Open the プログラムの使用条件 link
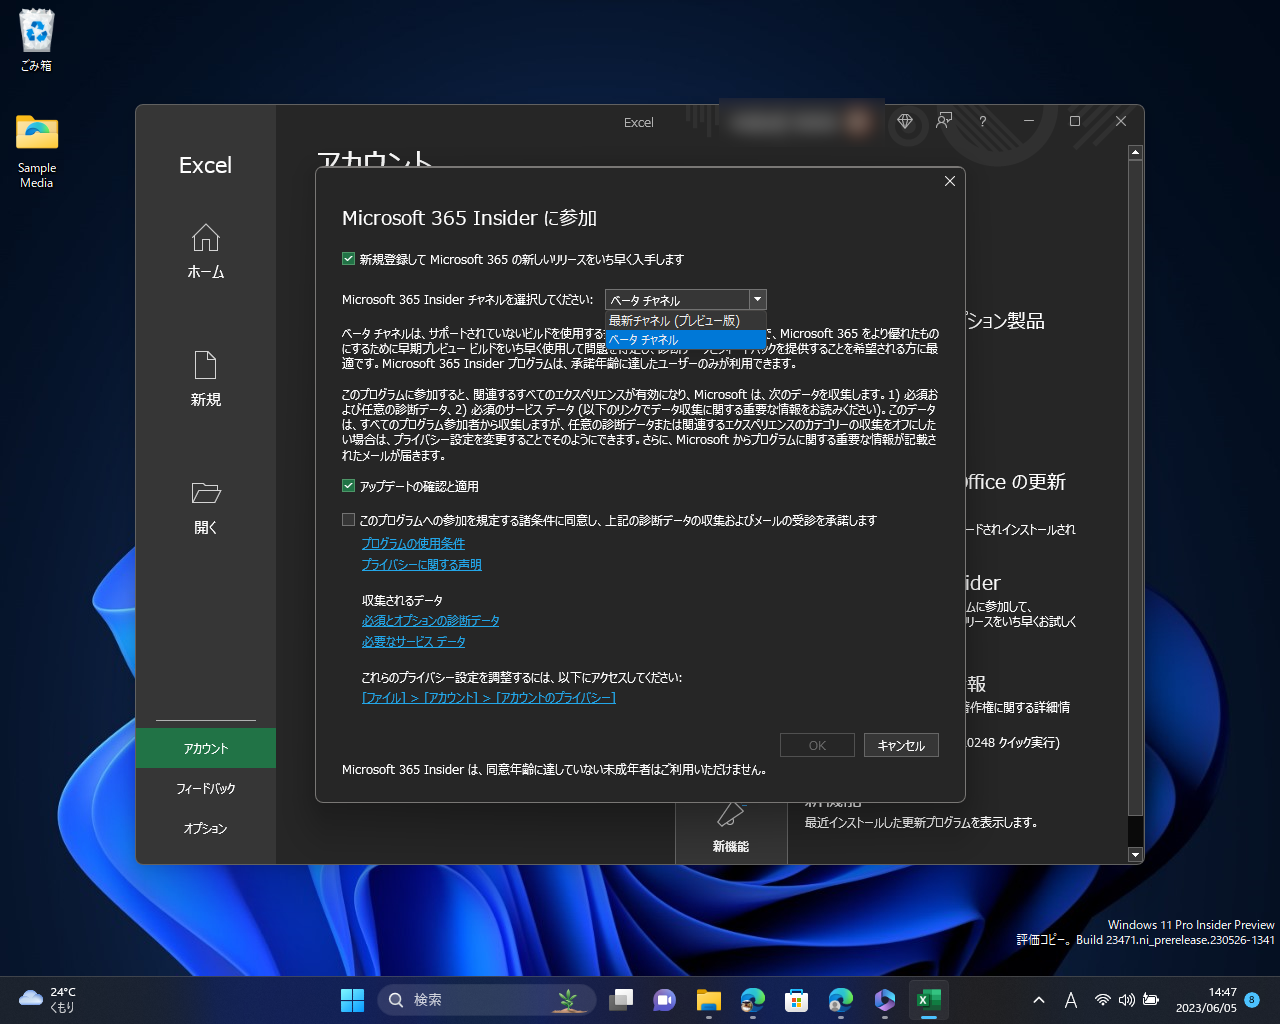Image resolution: width=1280 pixels, height=1024 pixels. 413,542
